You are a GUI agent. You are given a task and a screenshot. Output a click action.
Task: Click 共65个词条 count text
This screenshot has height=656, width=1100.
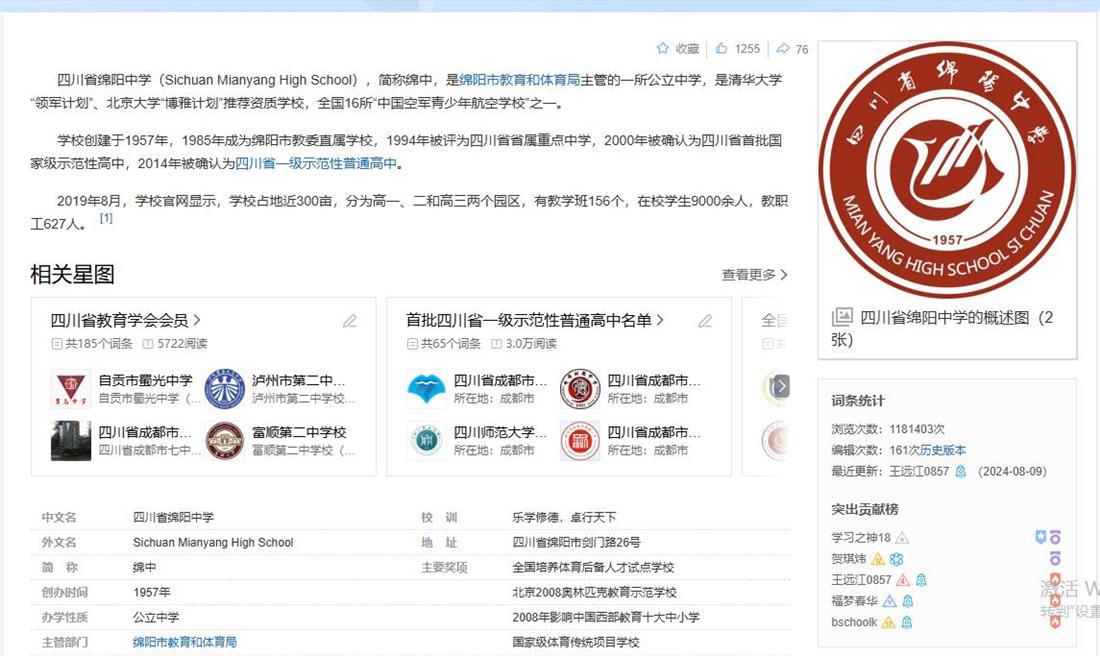coord(450,344)
